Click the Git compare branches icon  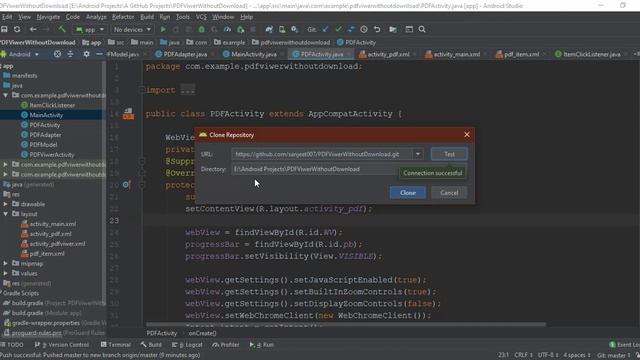coord(351,29)
